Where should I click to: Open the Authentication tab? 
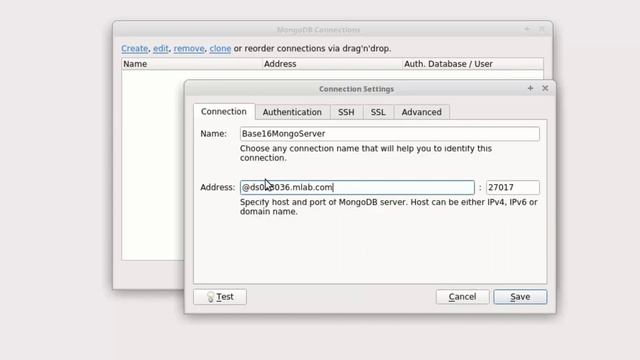point(292,112)
